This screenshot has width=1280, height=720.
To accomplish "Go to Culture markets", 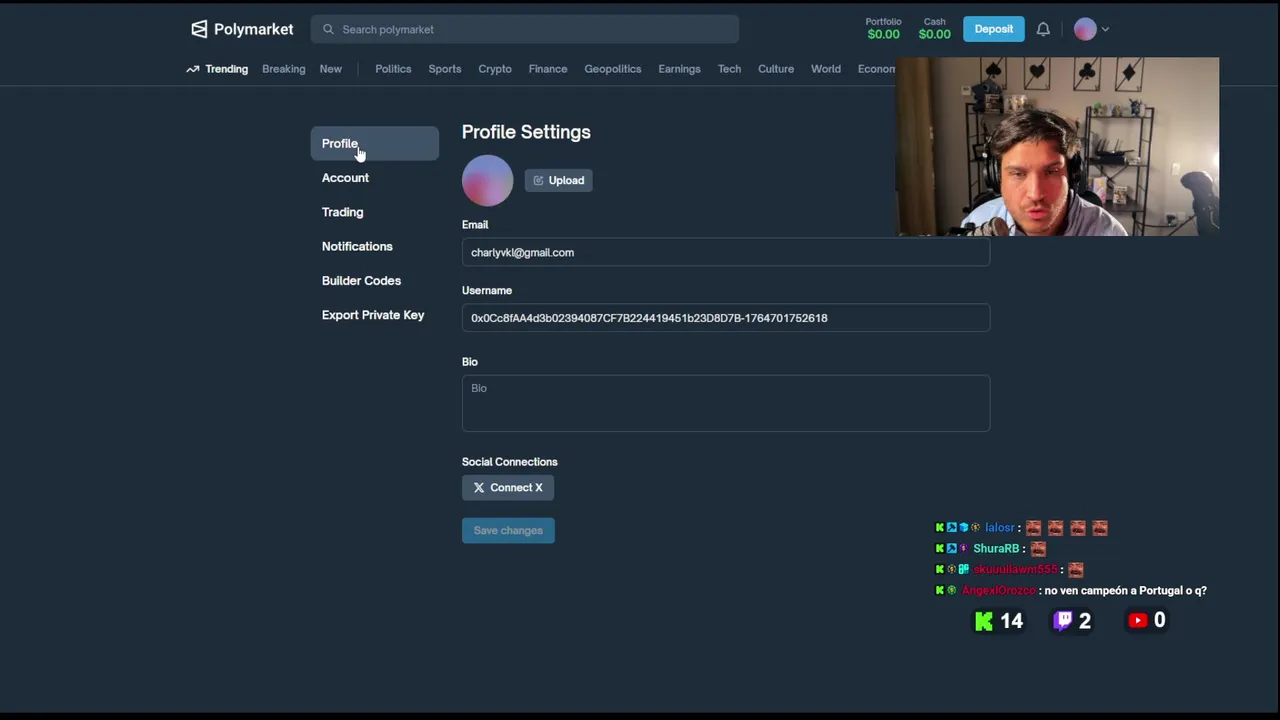I will 776,69.
